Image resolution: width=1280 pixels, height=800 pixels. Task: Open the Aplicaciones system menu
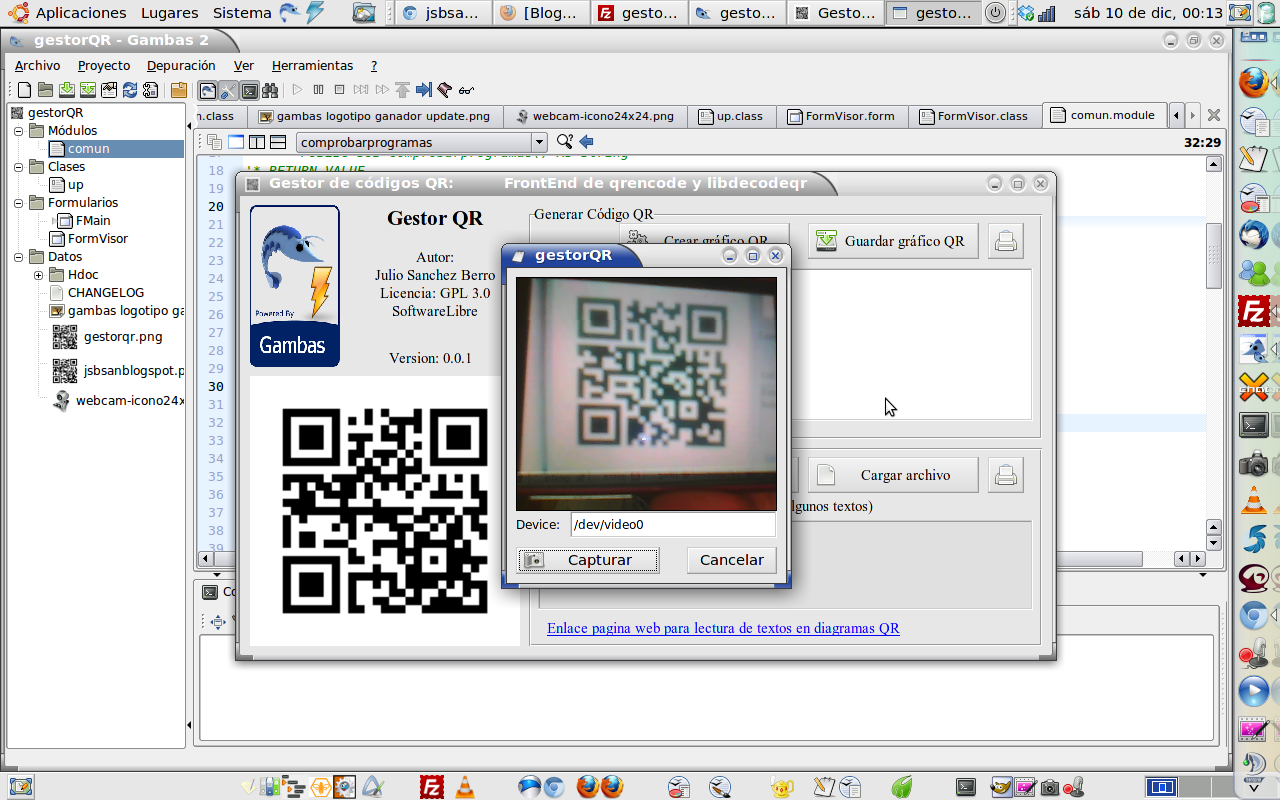(81, 13)
